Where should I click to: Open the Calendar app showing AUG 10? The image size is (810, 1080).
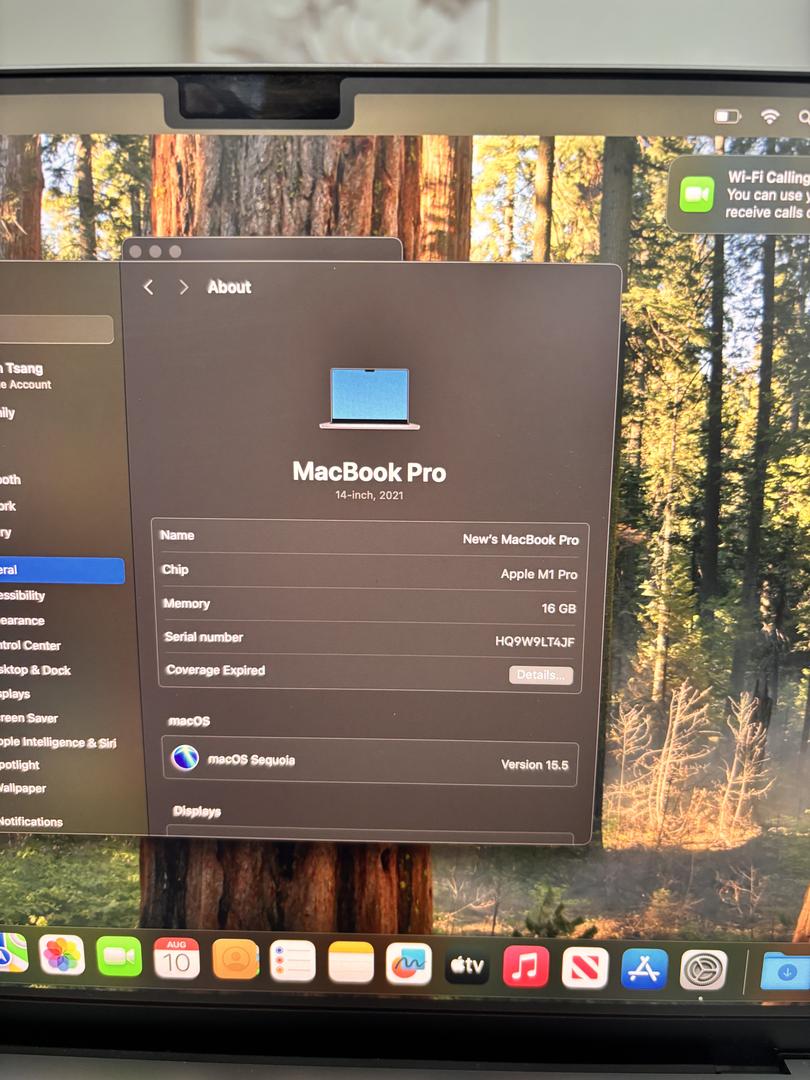176,957
